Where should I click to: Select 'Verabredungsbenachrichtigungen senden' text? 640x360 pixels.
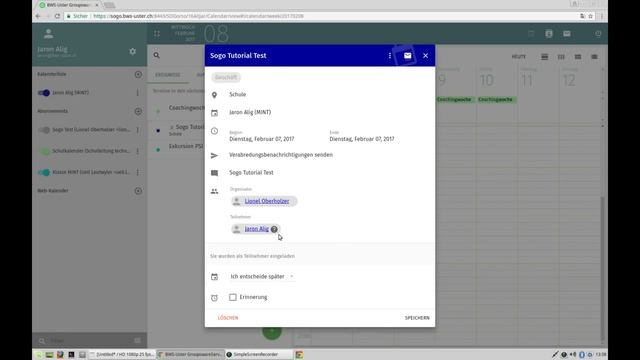click(x=281, y=155)
